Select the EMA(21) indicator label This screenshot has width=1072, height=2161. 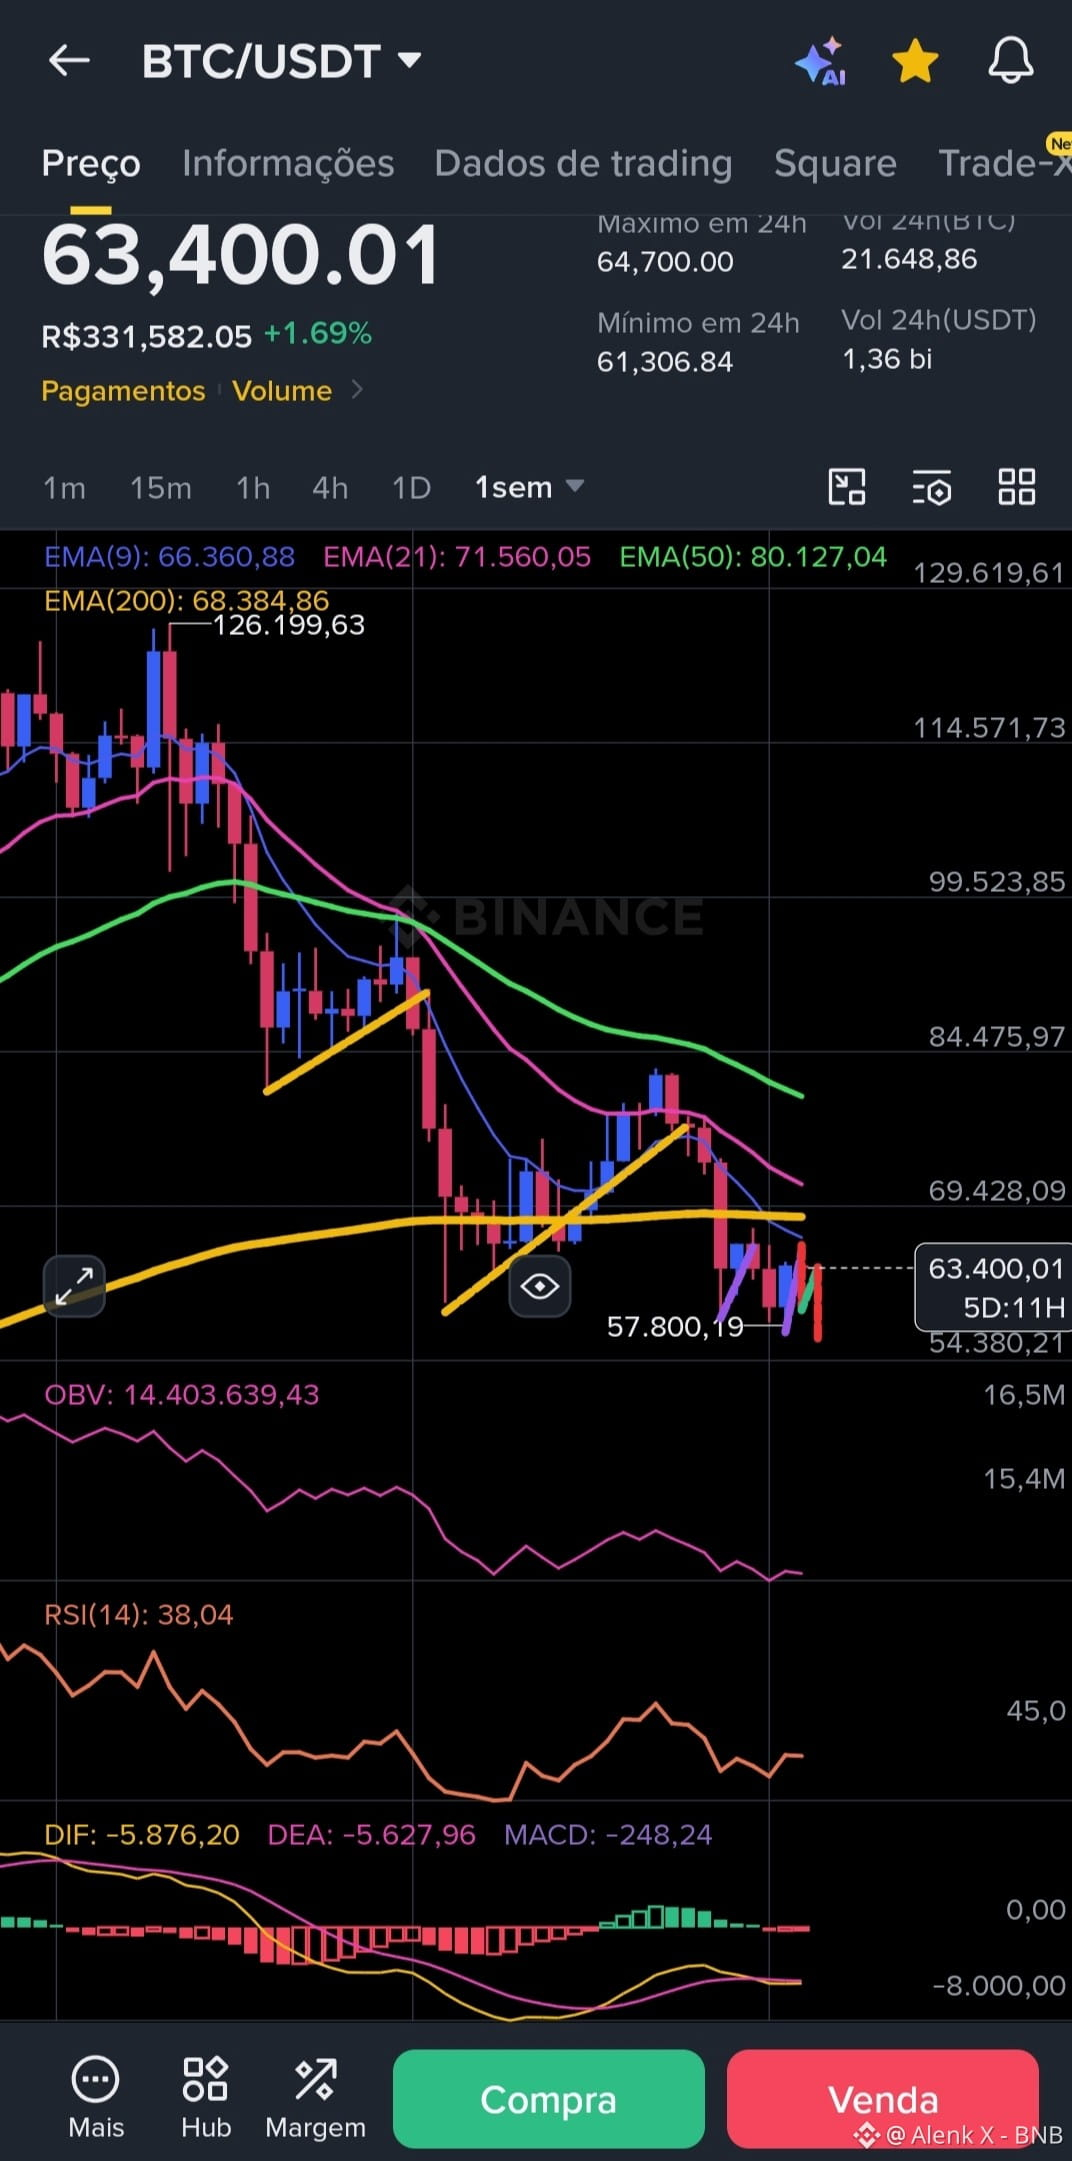coord(457,557)
